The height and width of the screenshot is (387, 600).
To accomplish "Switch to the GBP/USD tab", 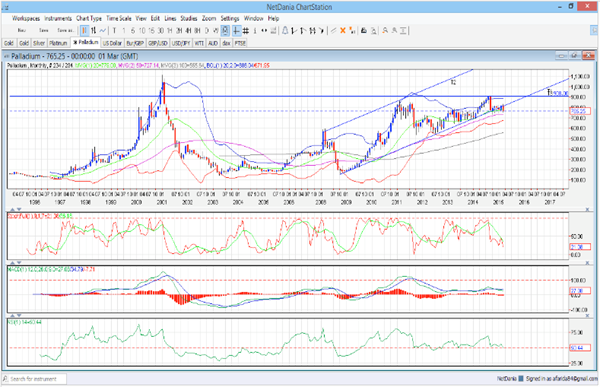I will point(158,43).
